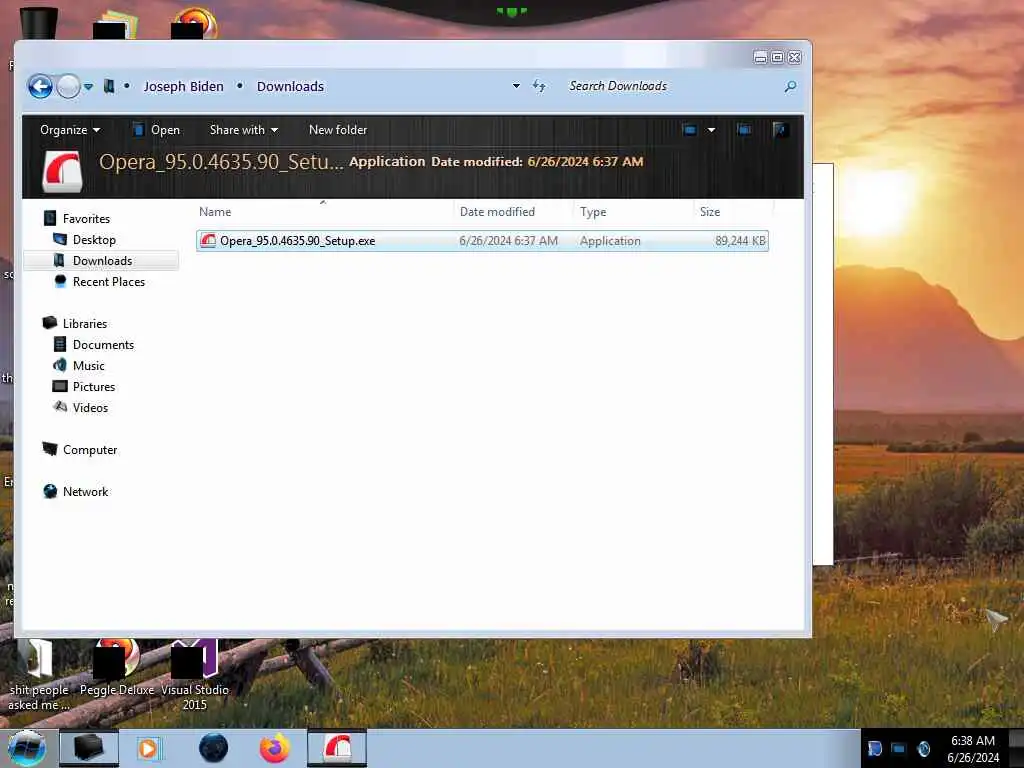The image size is (1024, 768).
Task: Click the search magnifier icon
Action: pyautogui.click(x=790, y=86)
